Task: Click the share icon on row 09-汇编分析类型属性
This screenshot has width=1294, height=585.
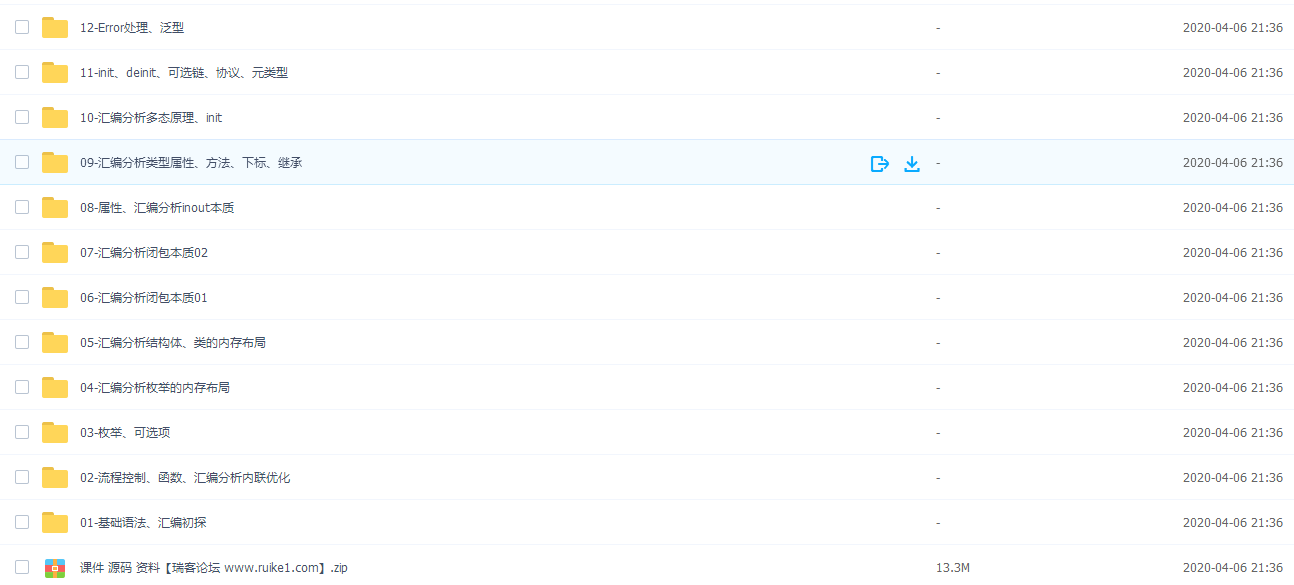Action: (879, 163)
